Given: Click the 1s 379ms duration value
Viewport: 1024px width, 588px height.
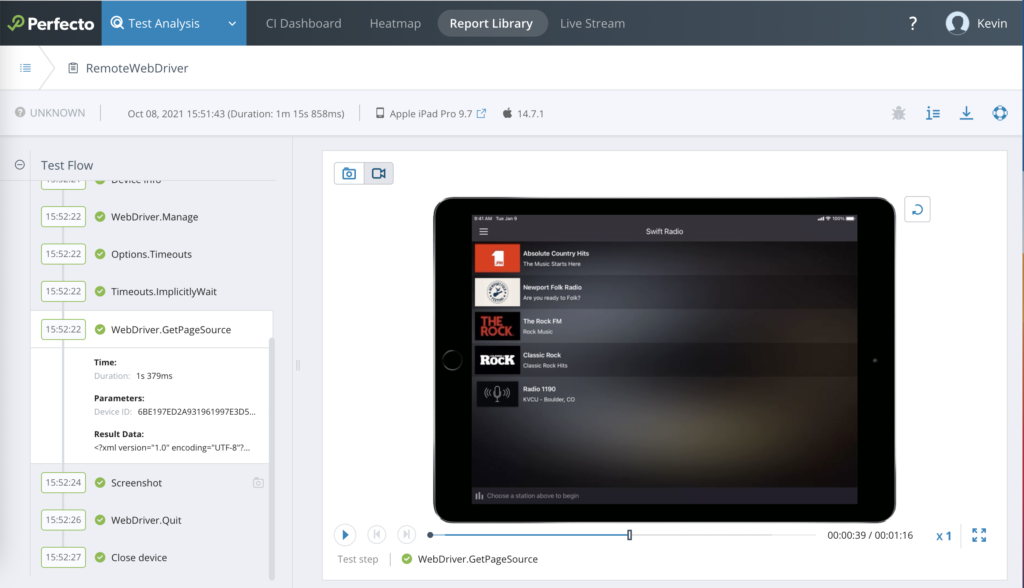Looking at the screenshot, I should 154,376.
